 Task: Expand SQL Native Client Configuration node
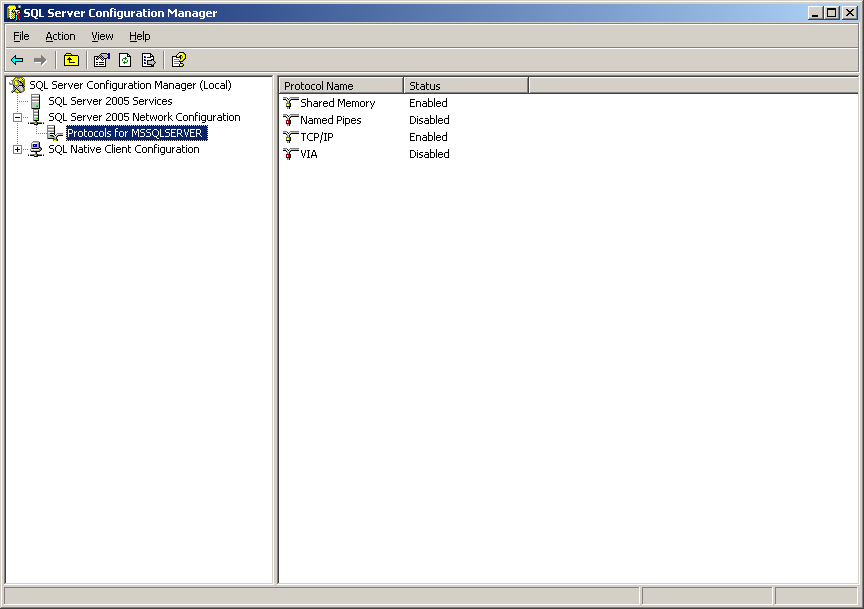18,149
